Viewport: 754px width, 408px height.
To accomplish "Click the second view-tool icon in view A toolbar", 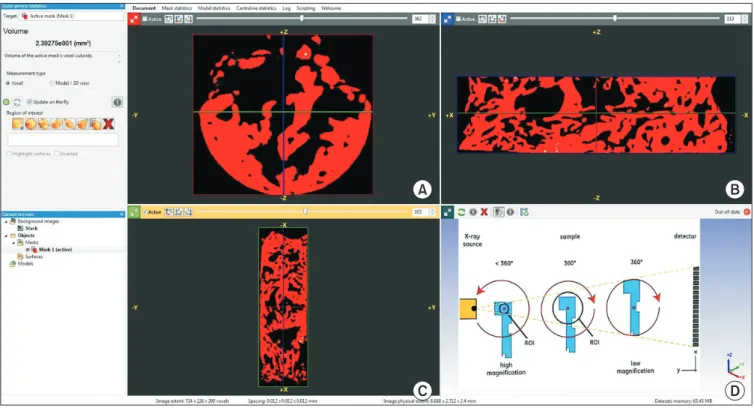I will [178, 19].
